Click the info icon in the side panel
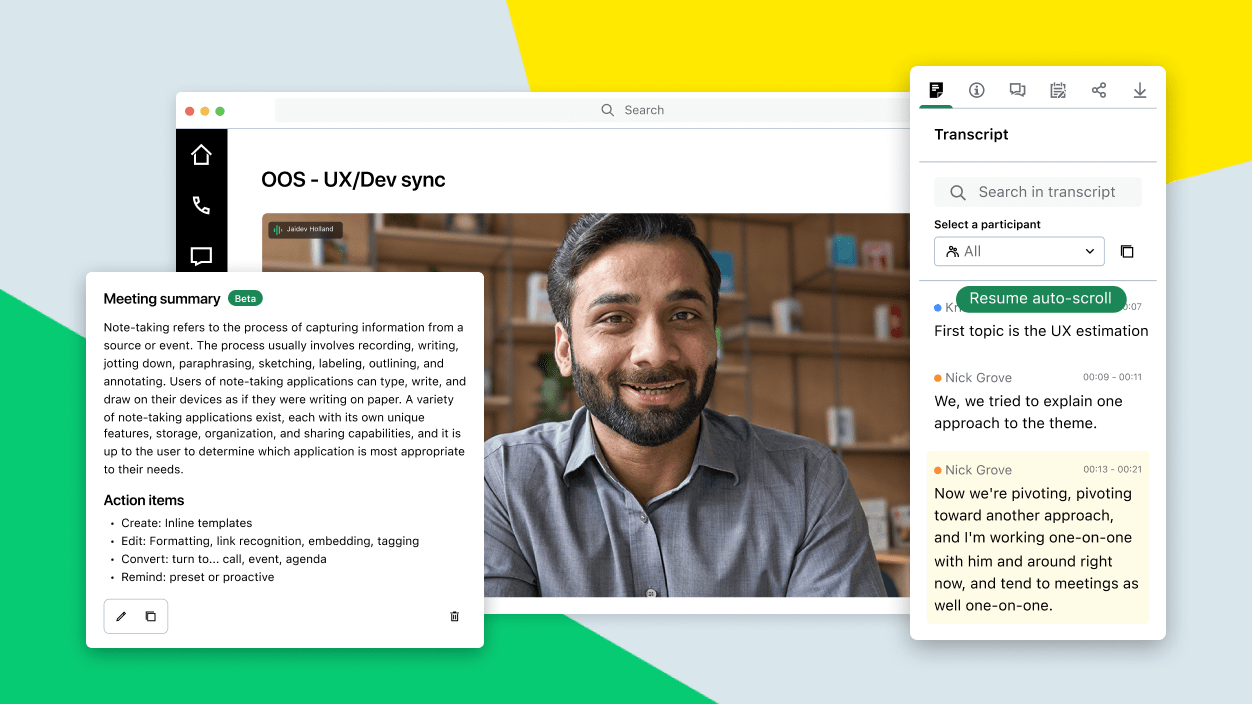 point(977,90)
